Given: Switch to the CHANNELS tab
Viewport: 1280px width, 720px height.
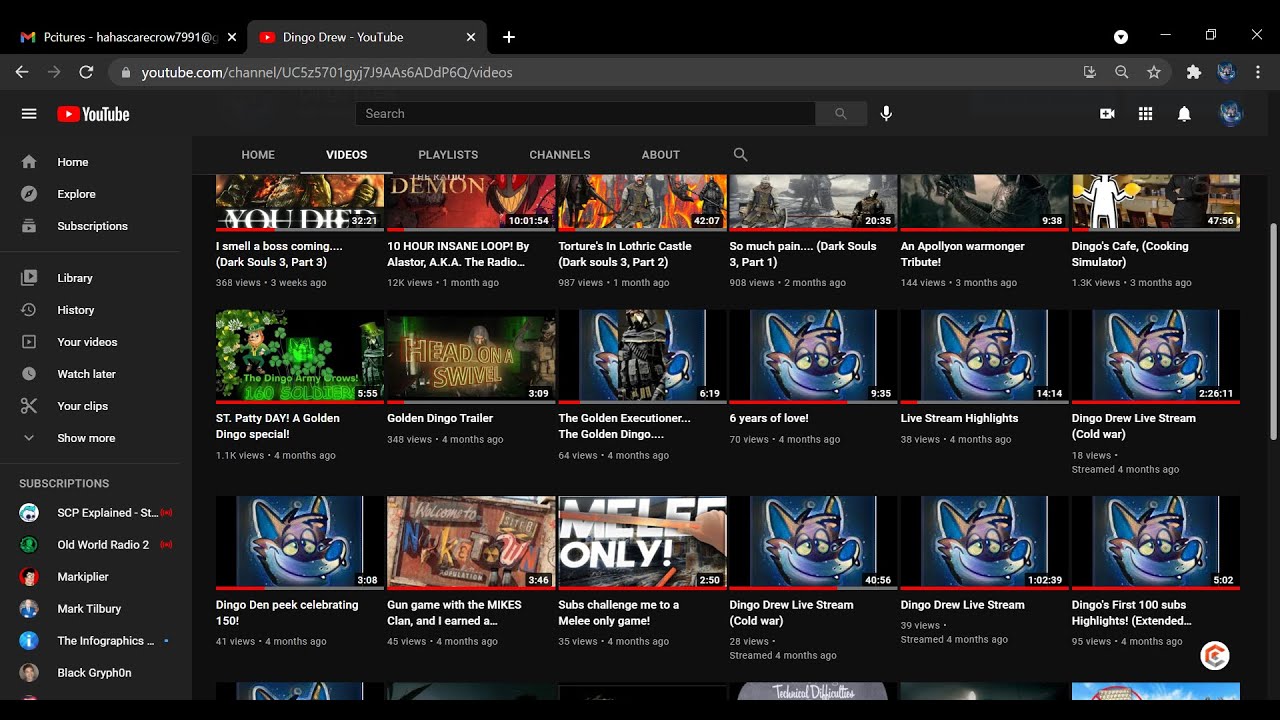Looking at the screenshot, I should click(x=560, y=155).
